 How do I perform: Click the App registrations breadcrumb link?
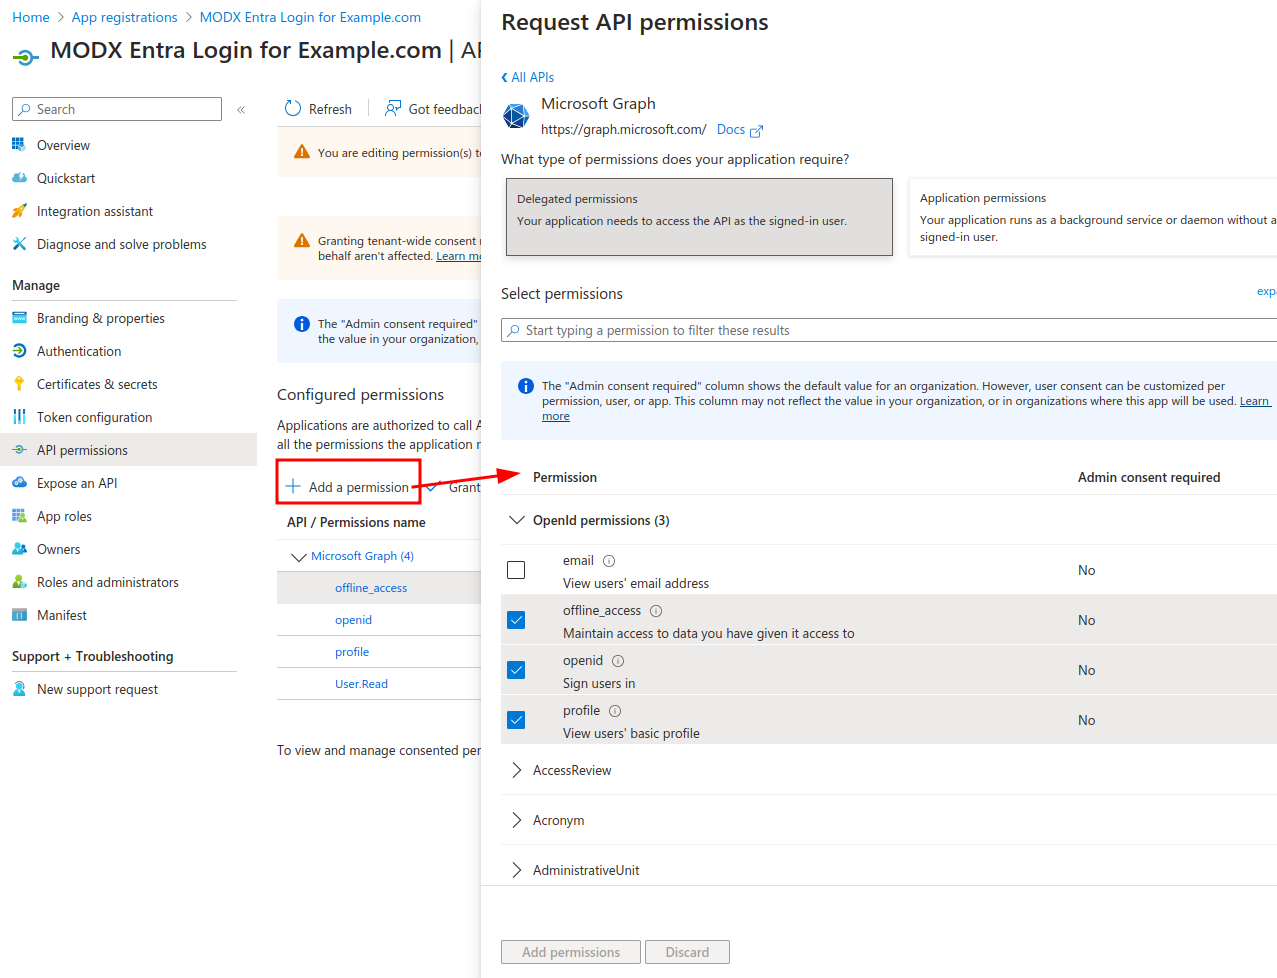pyautogui.click(x=124, y=17)
